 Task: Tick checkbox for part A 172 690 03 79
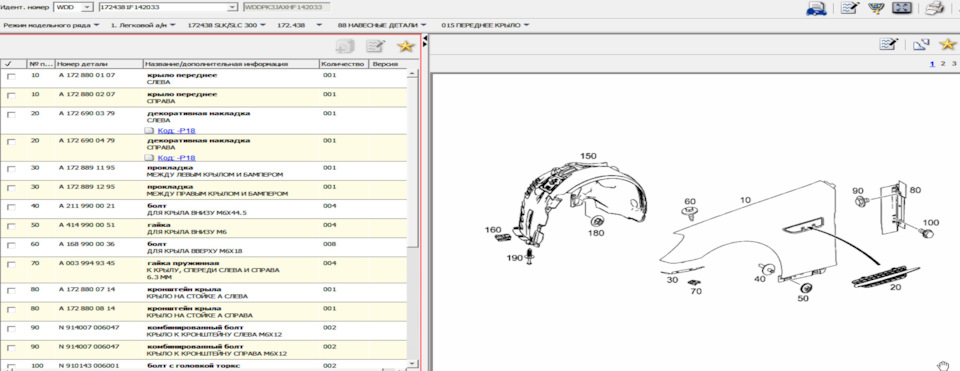point(10,115)
